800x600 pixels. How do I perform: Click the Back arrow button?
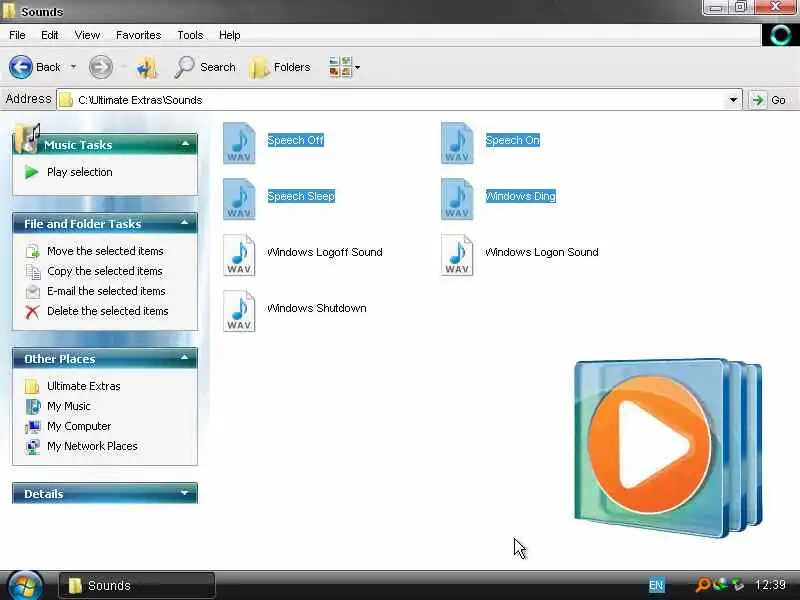click(x=21, y=67)
